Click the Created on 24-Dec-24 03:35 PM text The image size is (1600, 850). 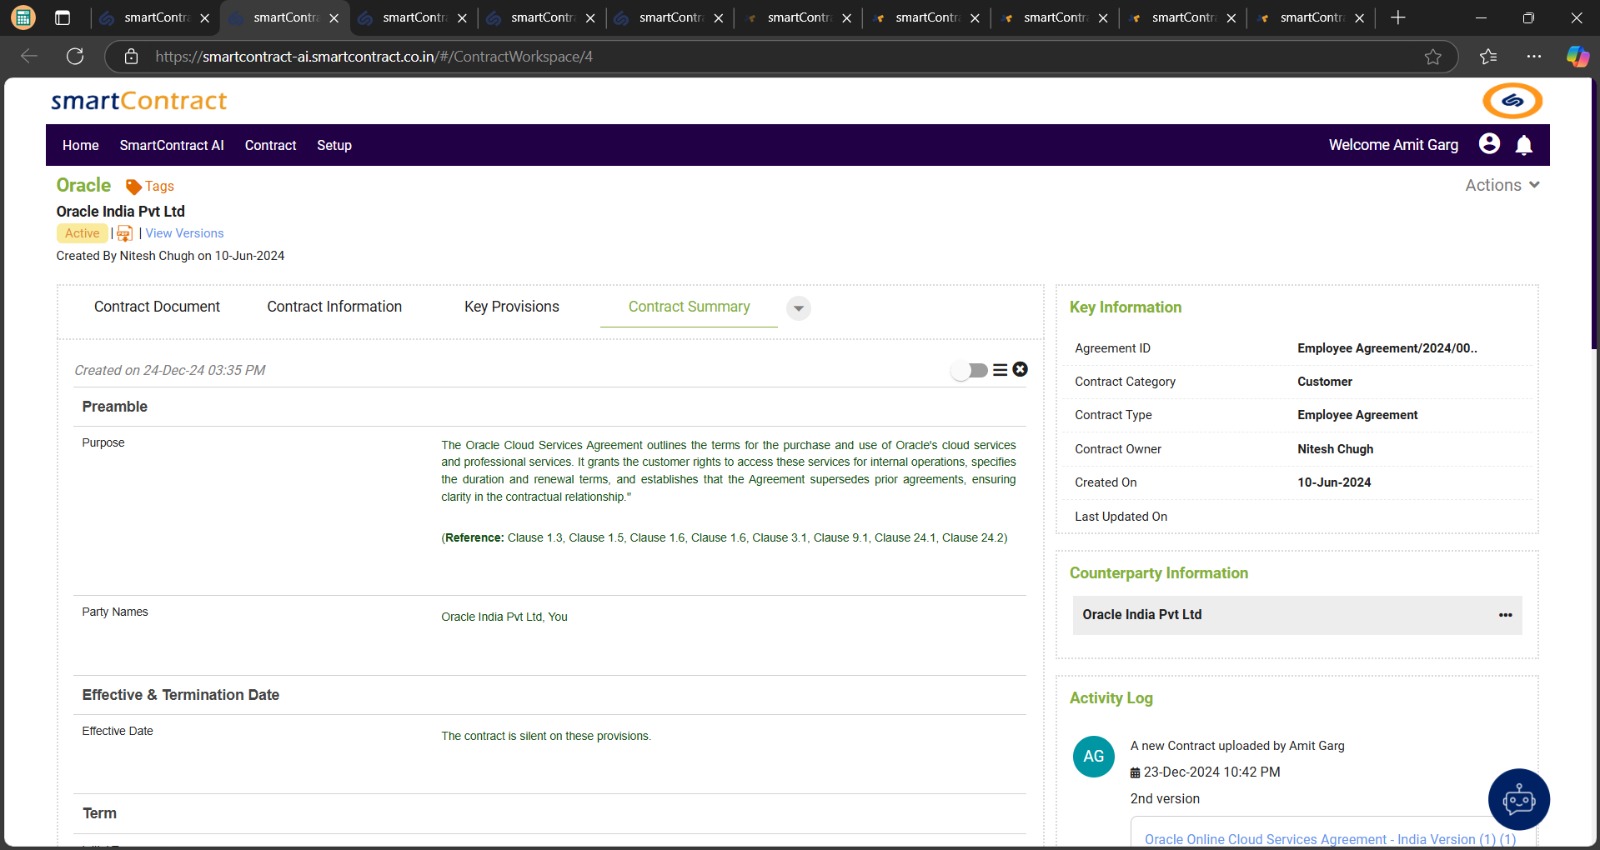pyautogui.click(x=170, y=370)
